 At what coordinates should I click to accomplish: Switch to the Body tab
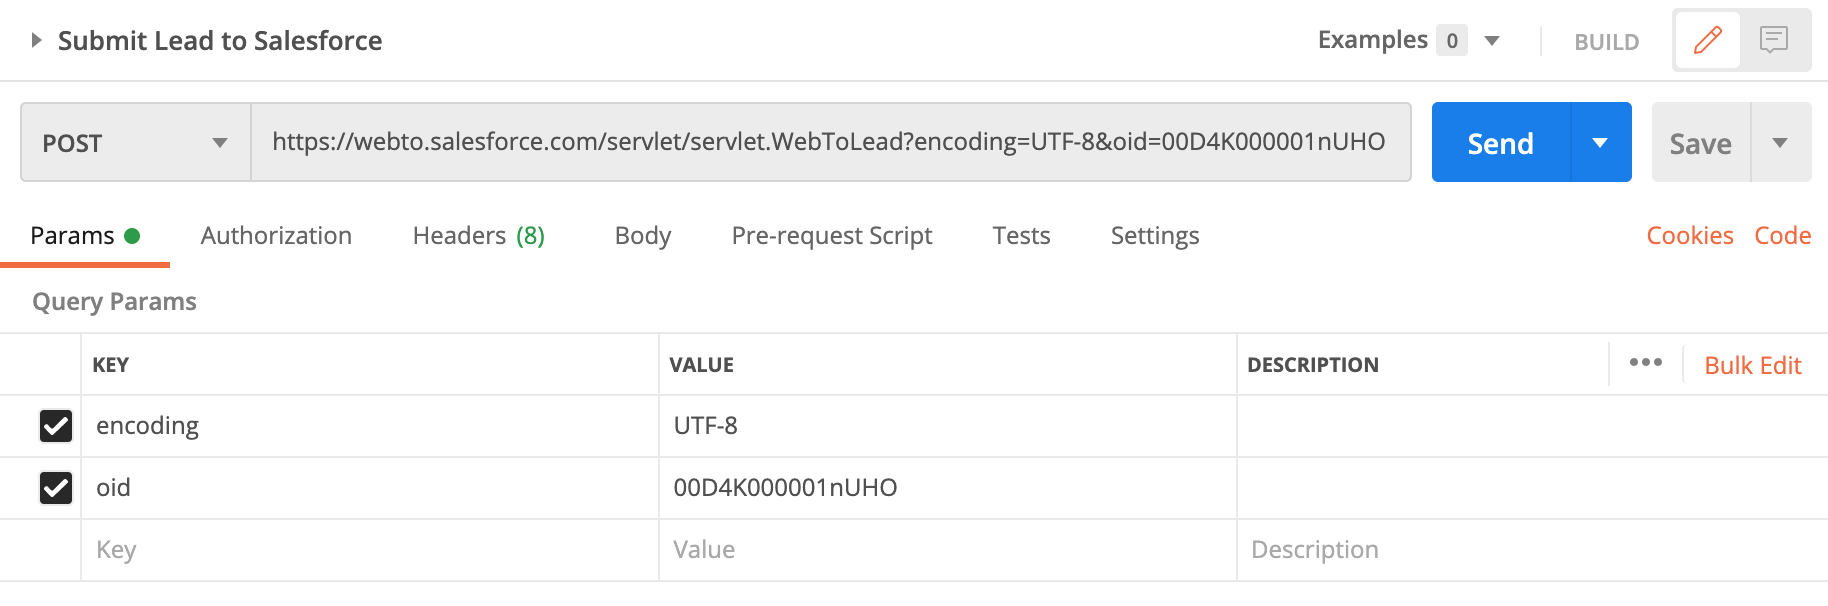[643, 236]
